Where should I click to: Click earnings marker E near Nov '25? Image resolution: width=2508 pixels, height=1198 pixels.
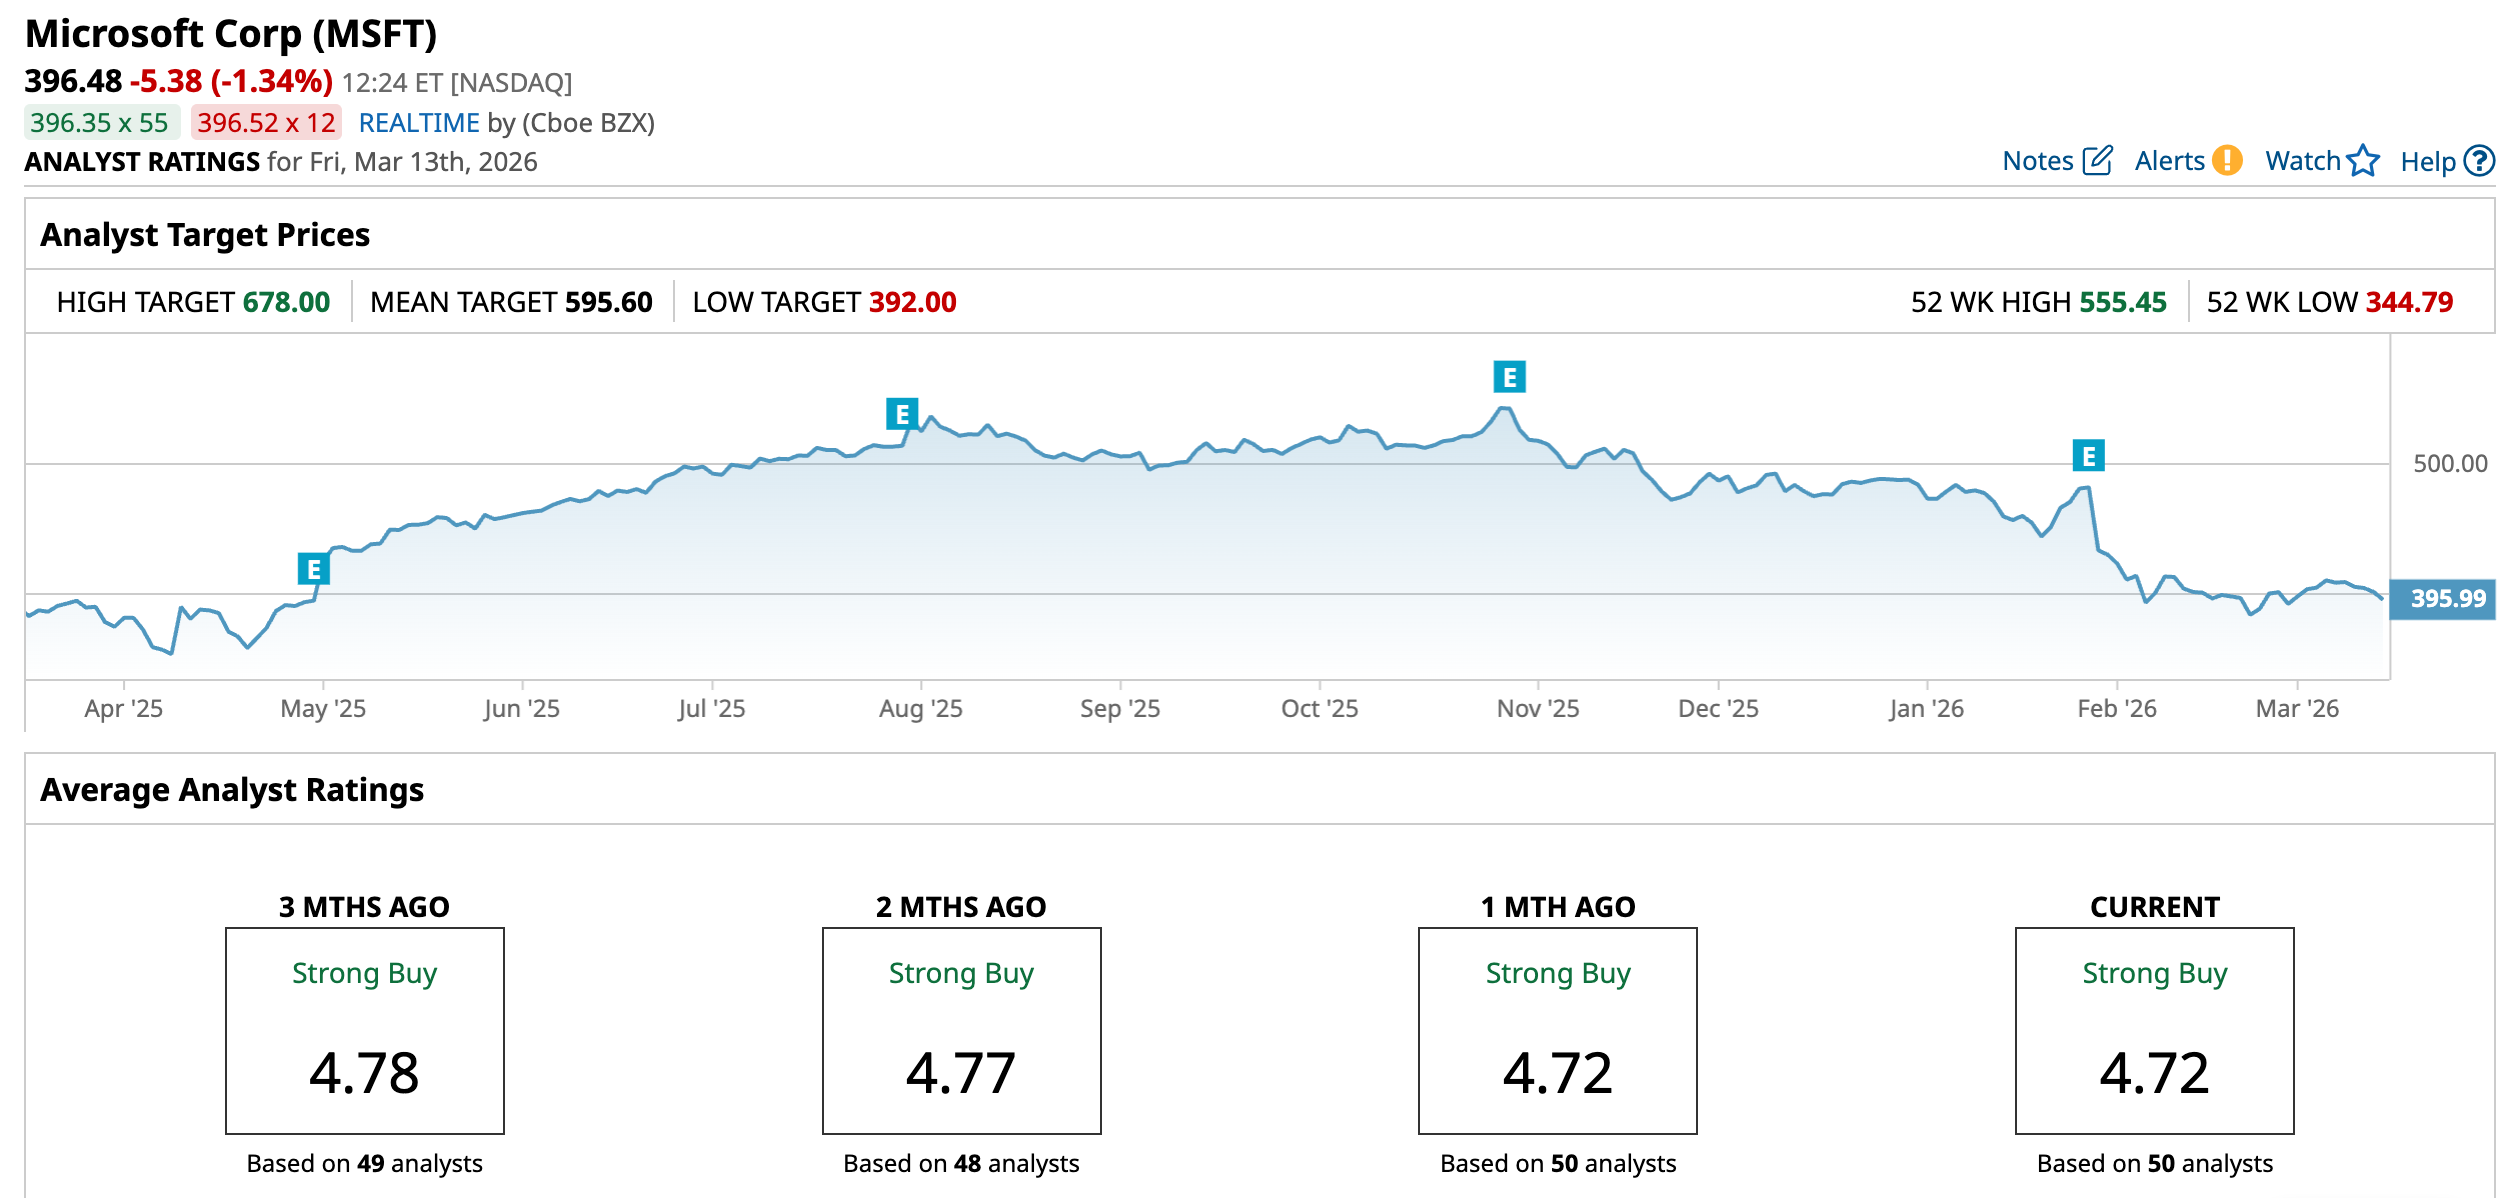pyautogui.click(x=1509, y=377)
